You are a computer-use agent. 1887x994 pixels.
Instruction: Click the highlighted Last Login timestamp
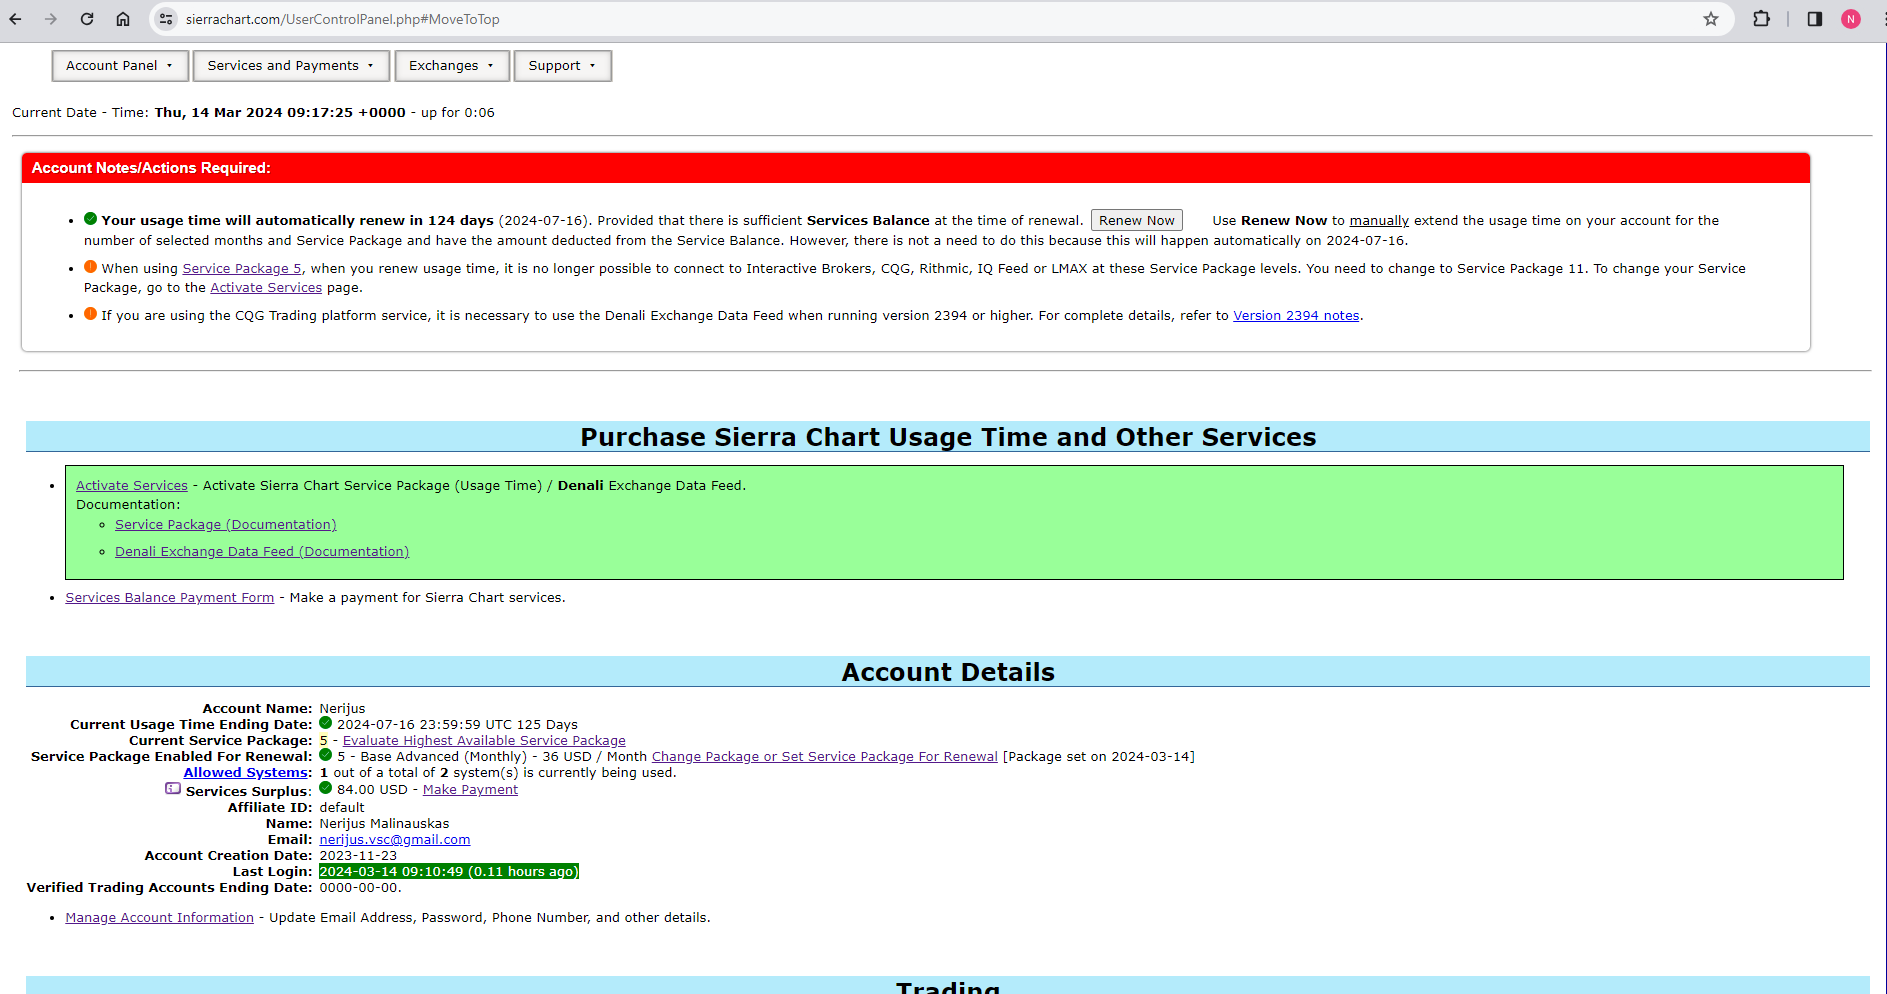449,871
